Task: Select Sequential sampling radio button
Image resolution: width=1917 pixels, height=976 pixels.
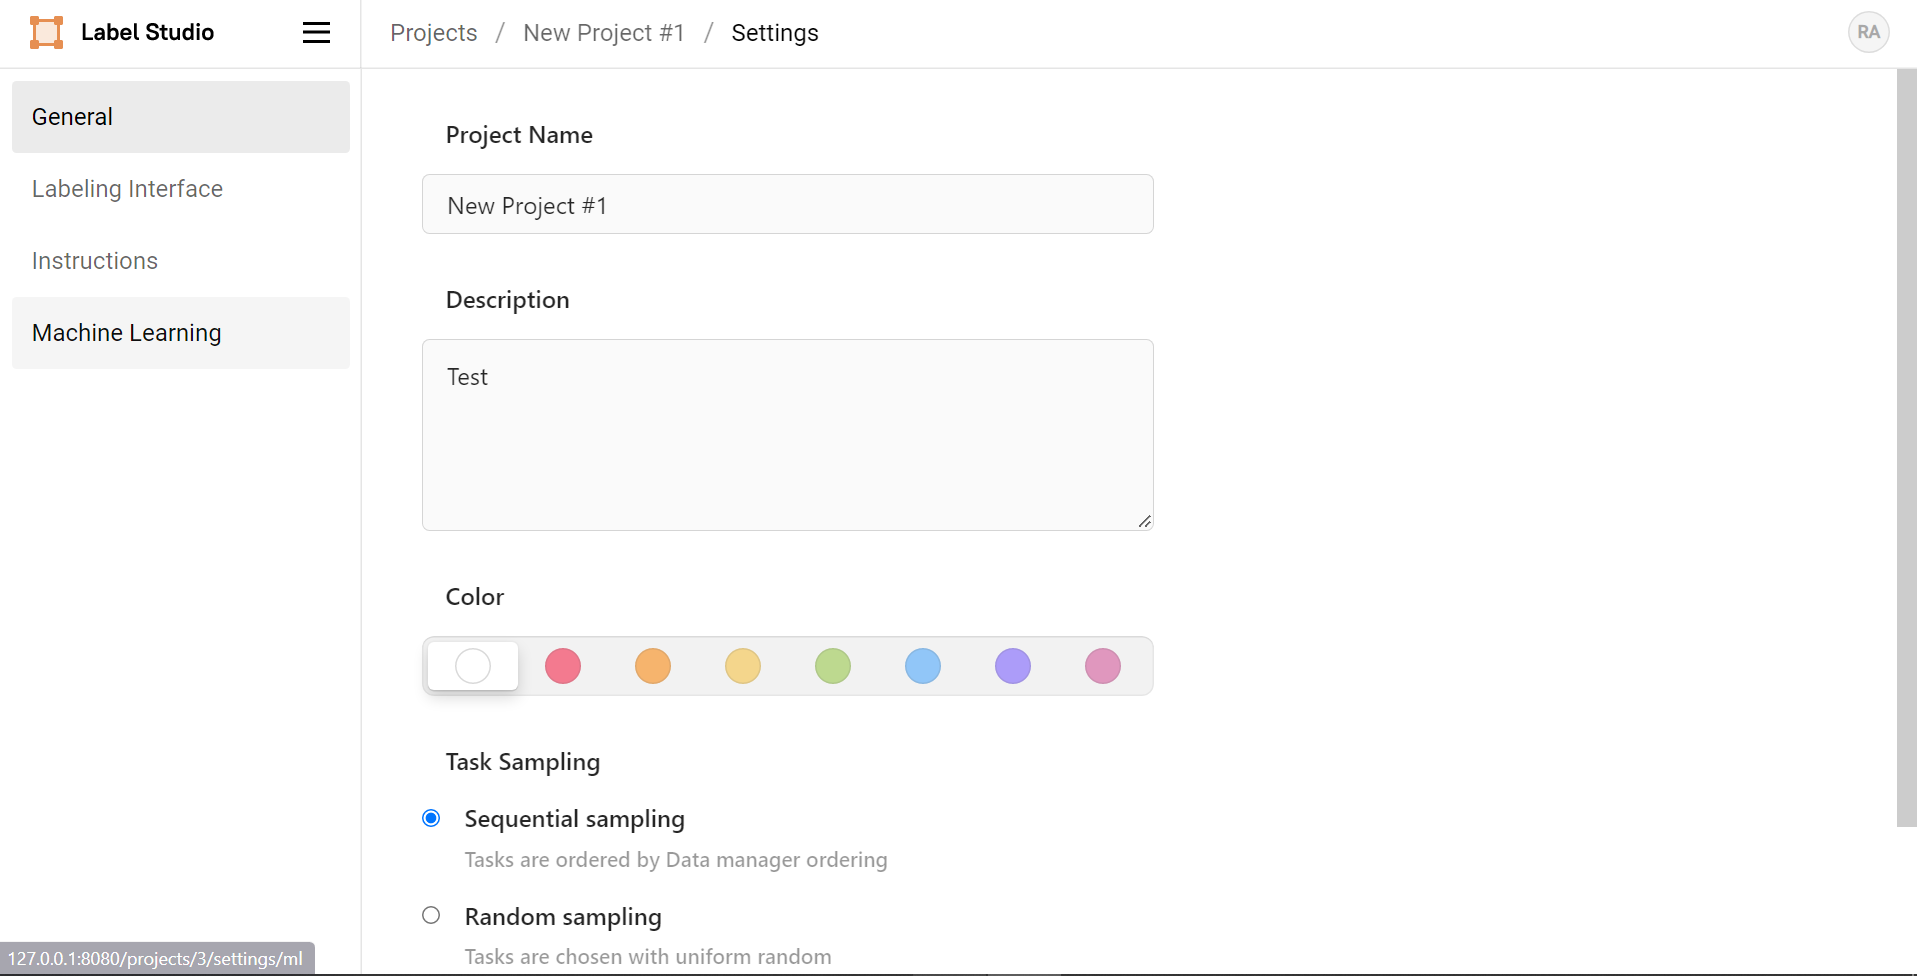Action: coord(431,818)
